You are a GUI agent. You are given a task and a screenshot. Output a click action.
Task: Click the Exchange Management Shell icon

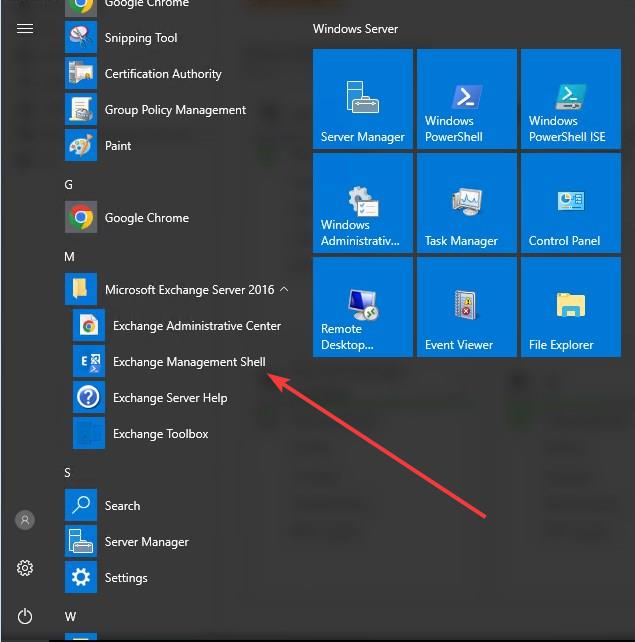tap(89, 362)
